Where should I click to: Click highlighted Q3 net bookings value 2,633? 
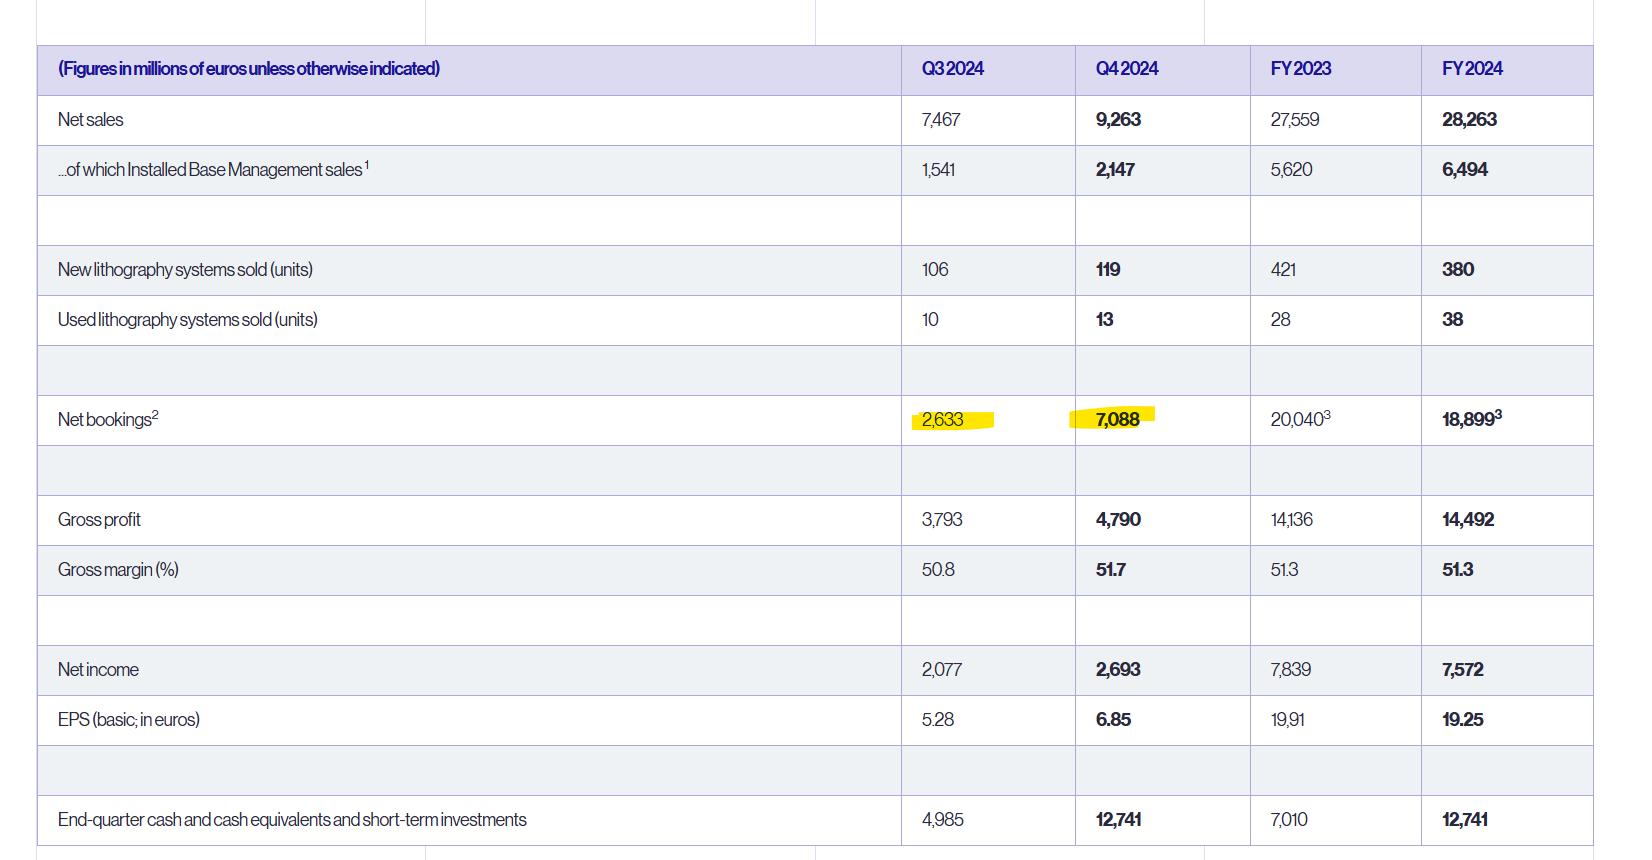(x=942, y=420)
